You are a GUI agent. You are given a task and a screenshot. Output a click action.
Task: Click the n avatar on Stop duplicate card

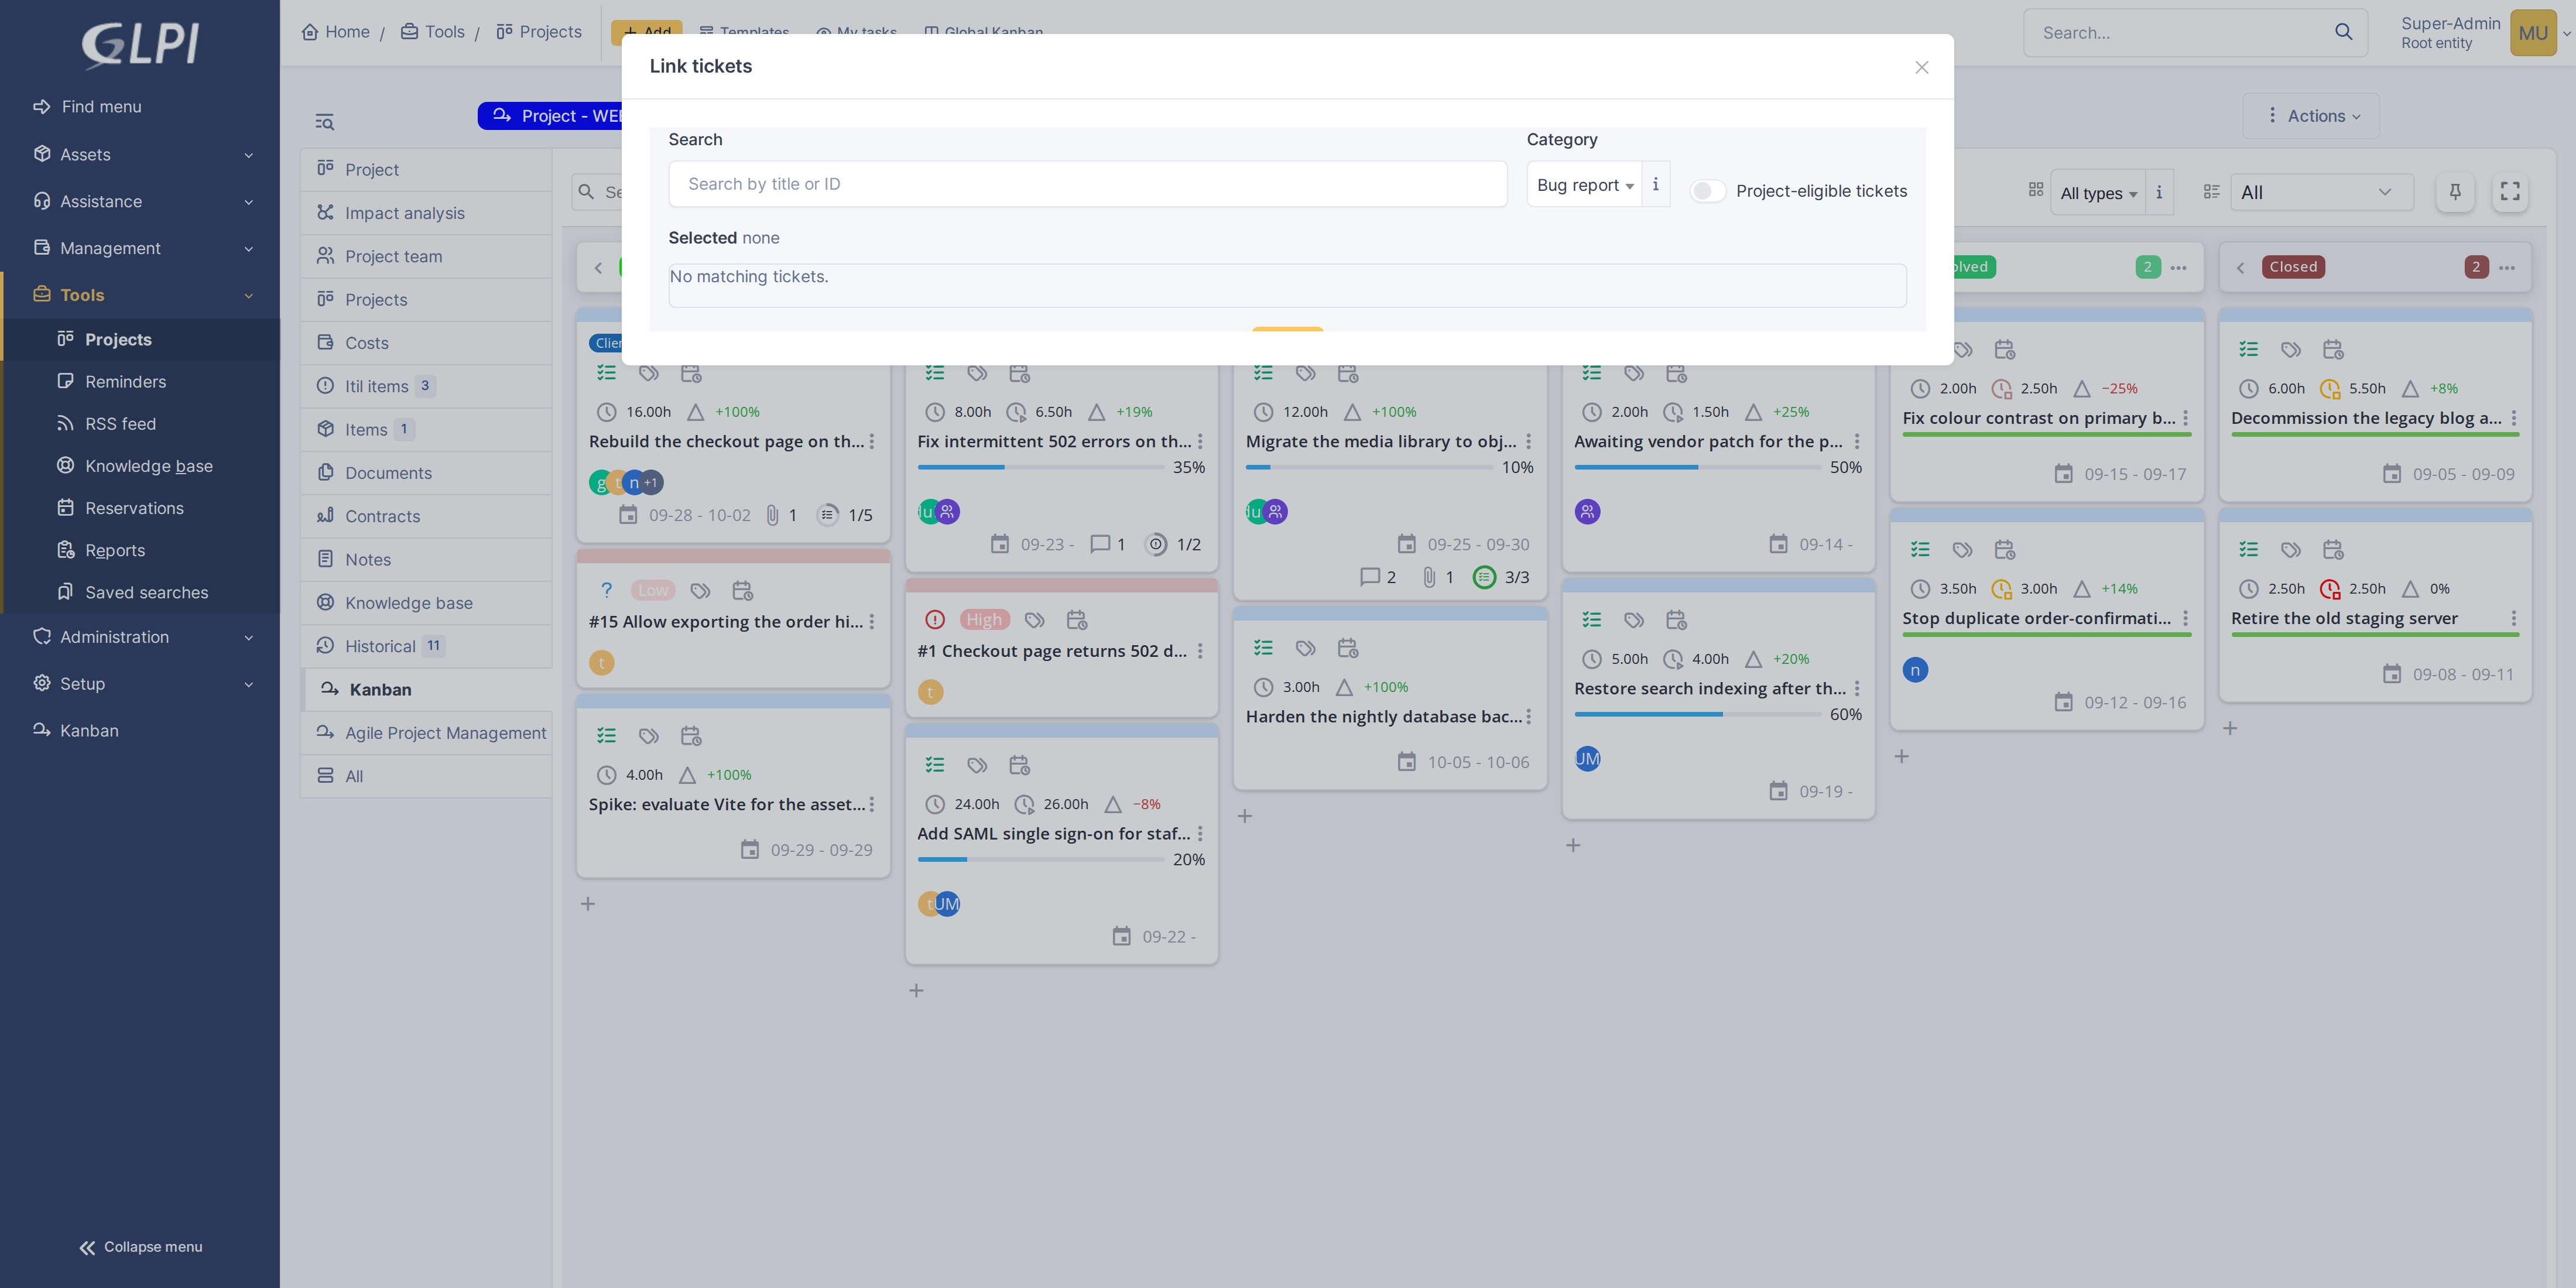click(1915, 670)
